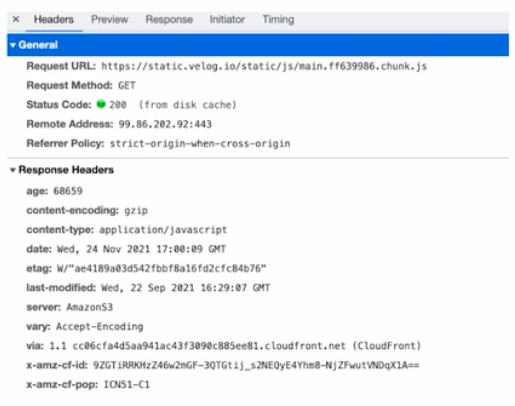Click the content-type application/javascript value
Screen dimensions: 515x406
pyautogui.click(x=163, y=230)
